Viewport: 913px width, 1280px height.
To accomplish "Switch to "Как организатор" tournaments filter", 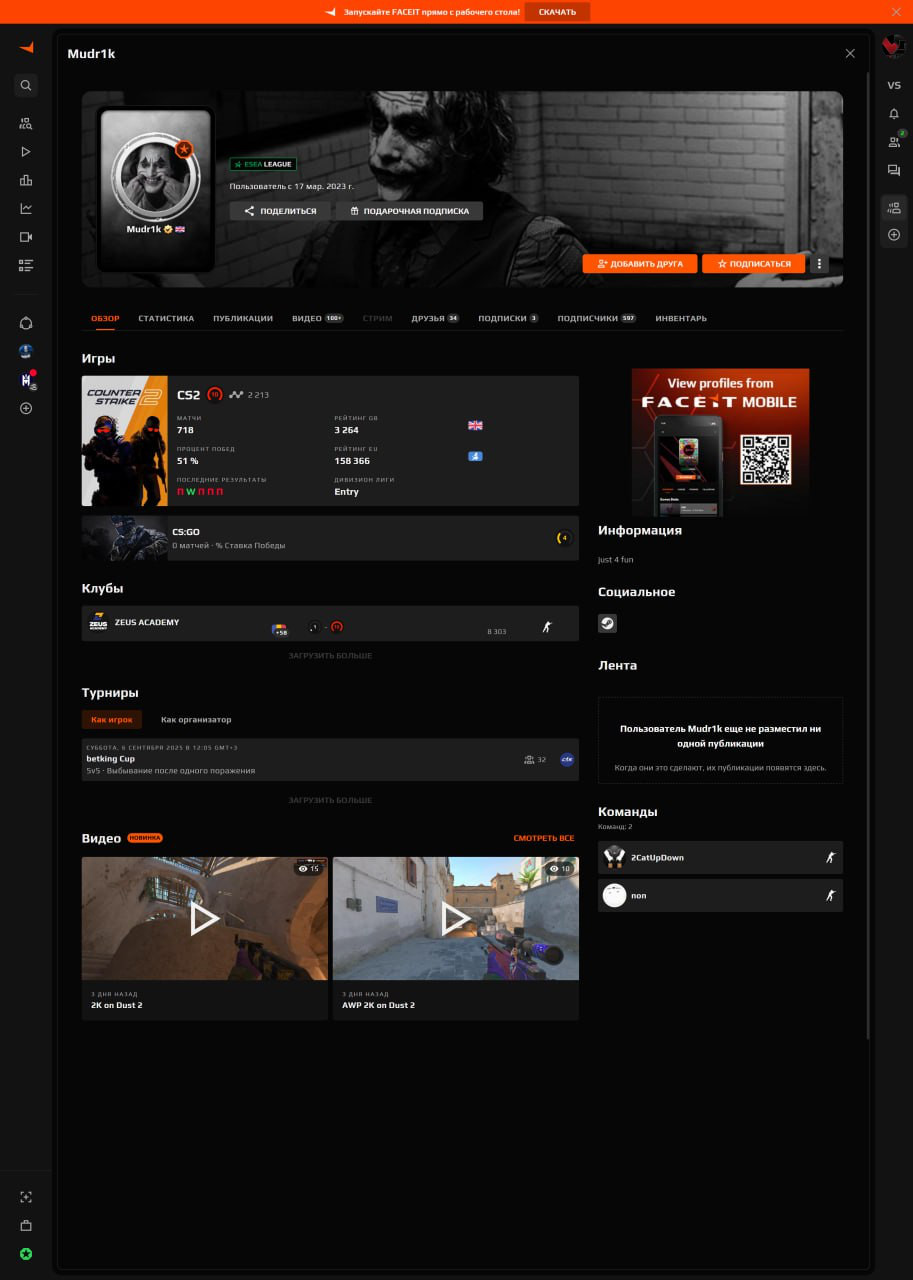I will pyautogui.click(x=196, y=719).
